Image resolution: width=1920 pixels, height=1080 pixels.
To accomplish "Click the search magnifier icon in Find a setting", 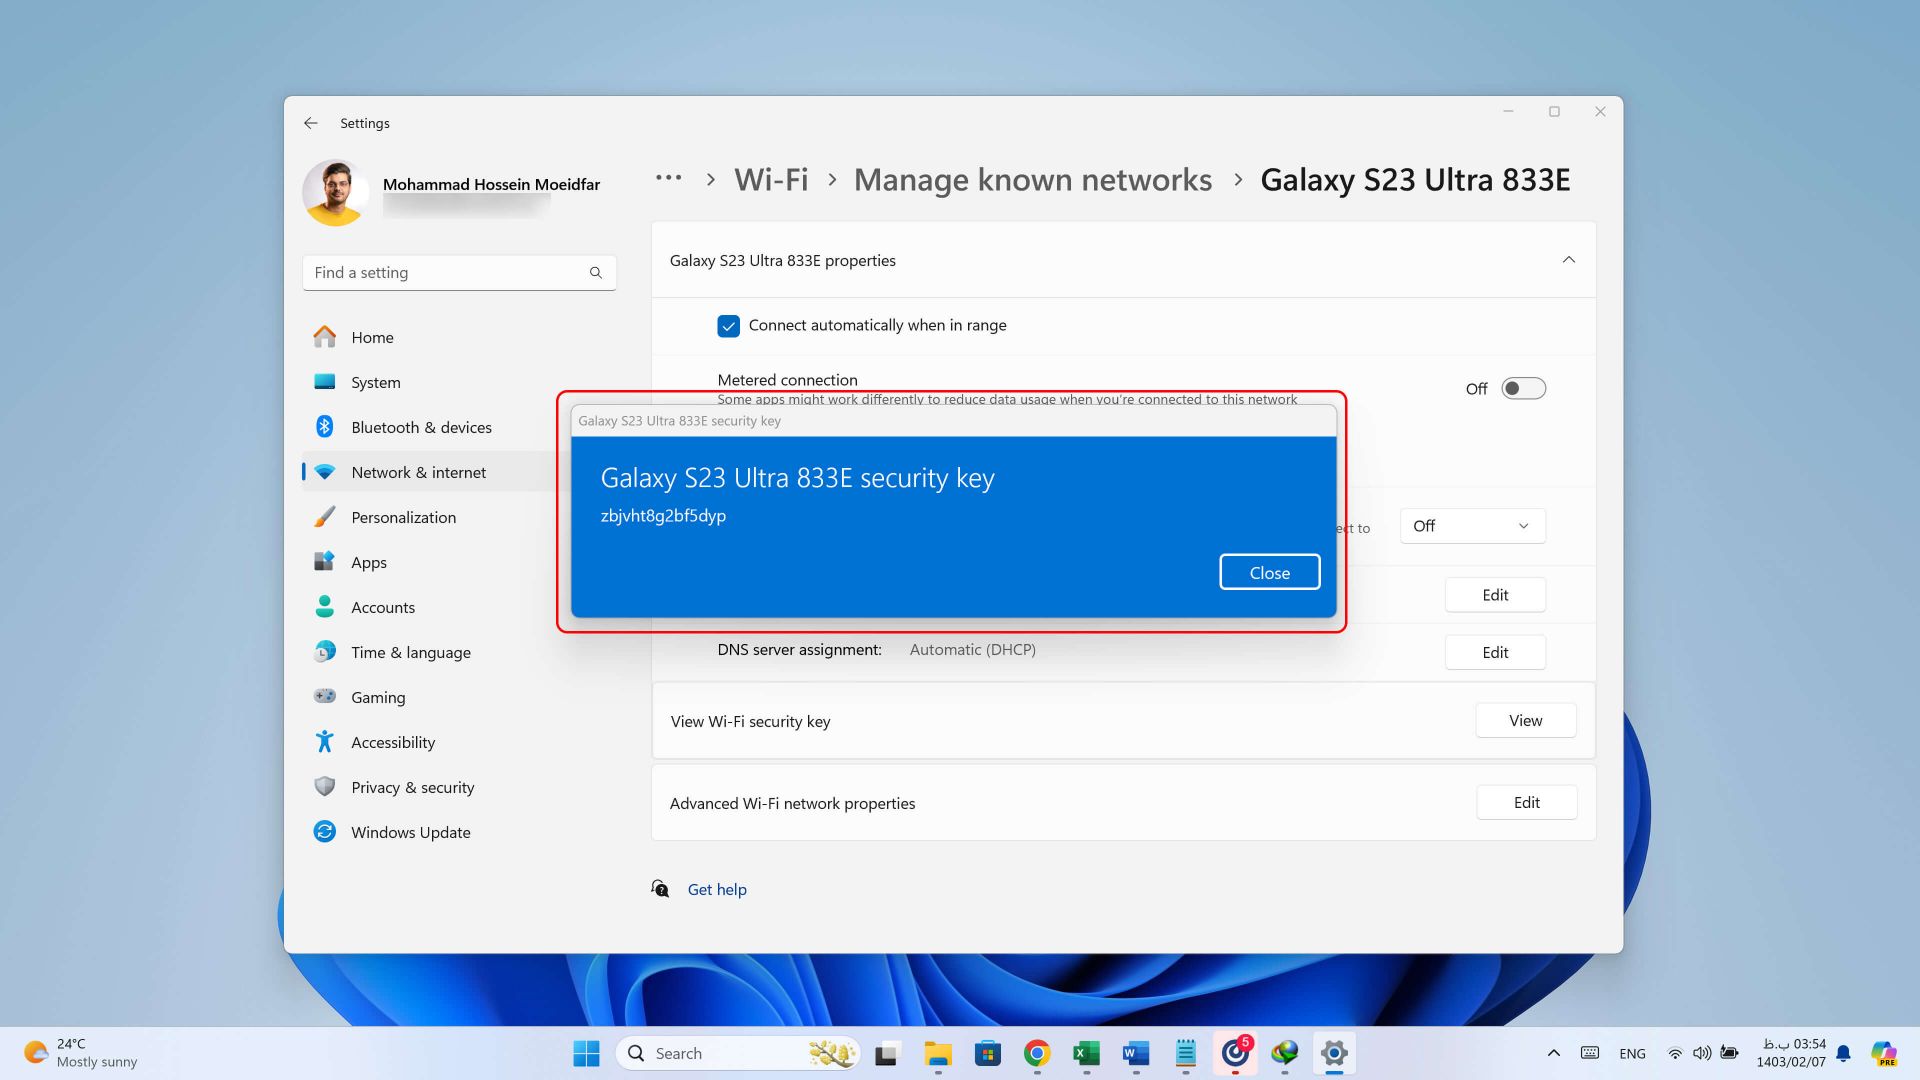I will point(596,272).
